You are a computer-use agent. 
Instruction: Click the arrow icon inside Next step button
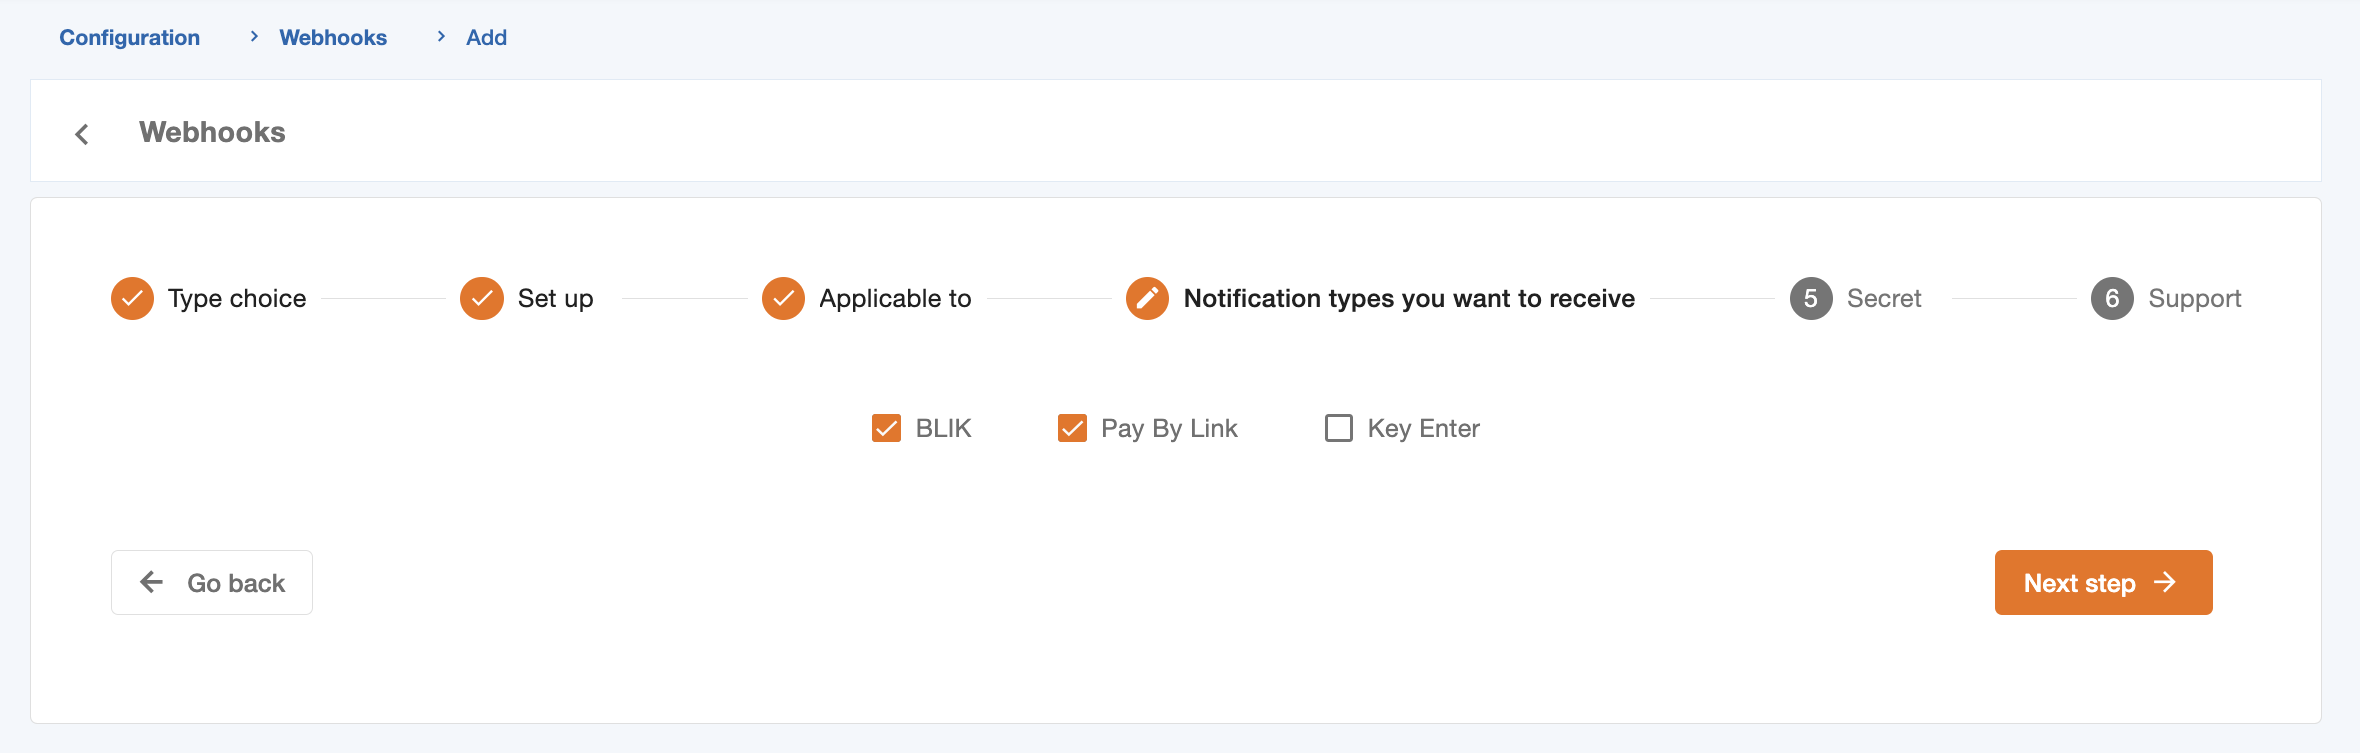click(2165, 582)
